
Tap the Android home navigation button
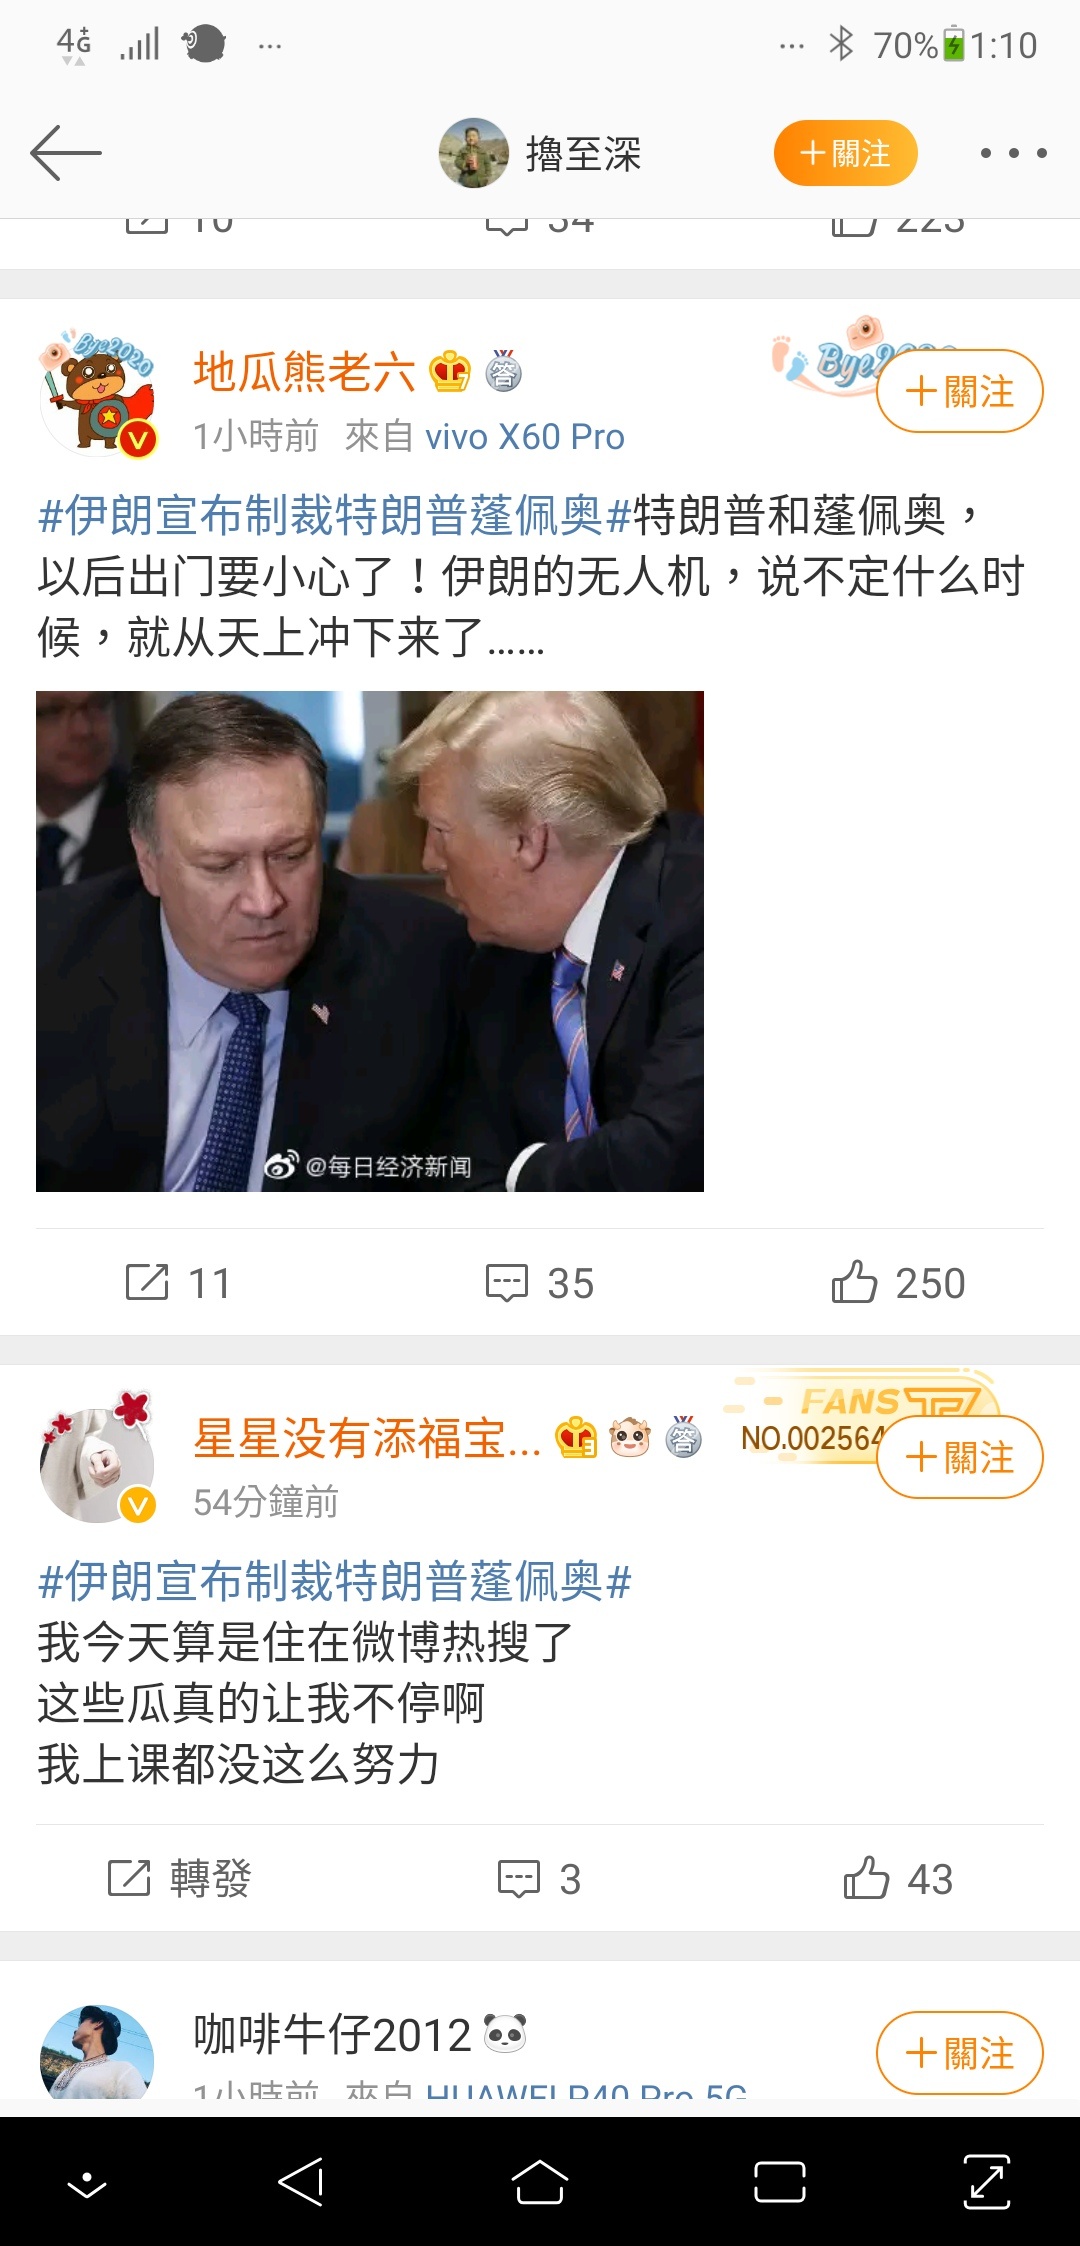click(540, 2181)
